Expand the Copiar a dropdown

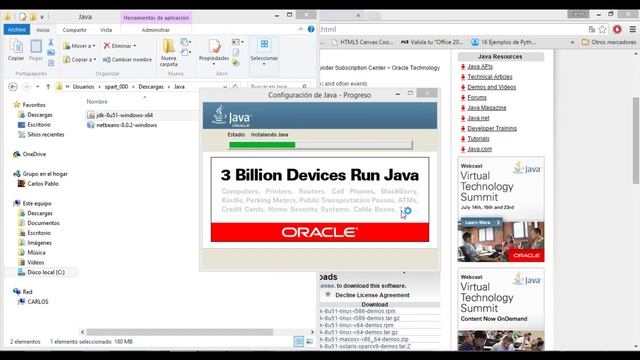[x=95, y=60]
